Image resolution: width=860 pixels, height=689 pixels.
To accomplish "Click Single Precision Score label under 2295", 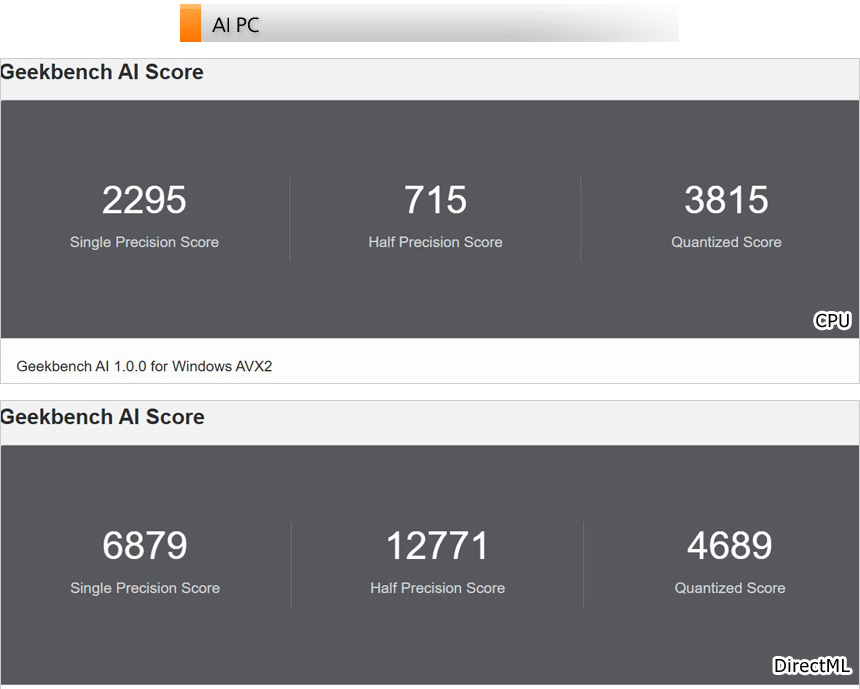I will click(x=144, y=242).
